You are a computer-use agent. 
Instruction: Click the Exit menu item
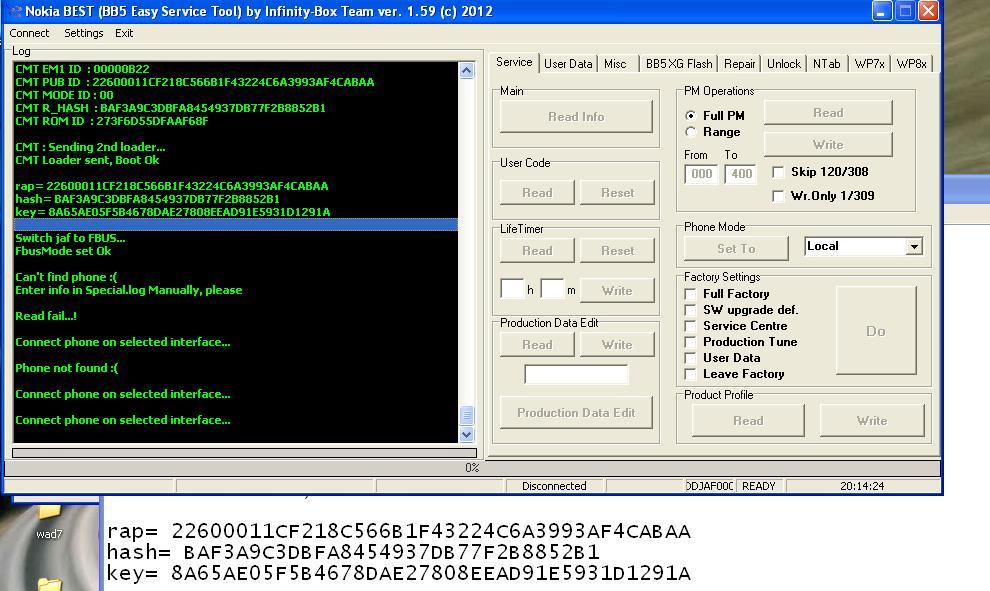pos(124,33)
